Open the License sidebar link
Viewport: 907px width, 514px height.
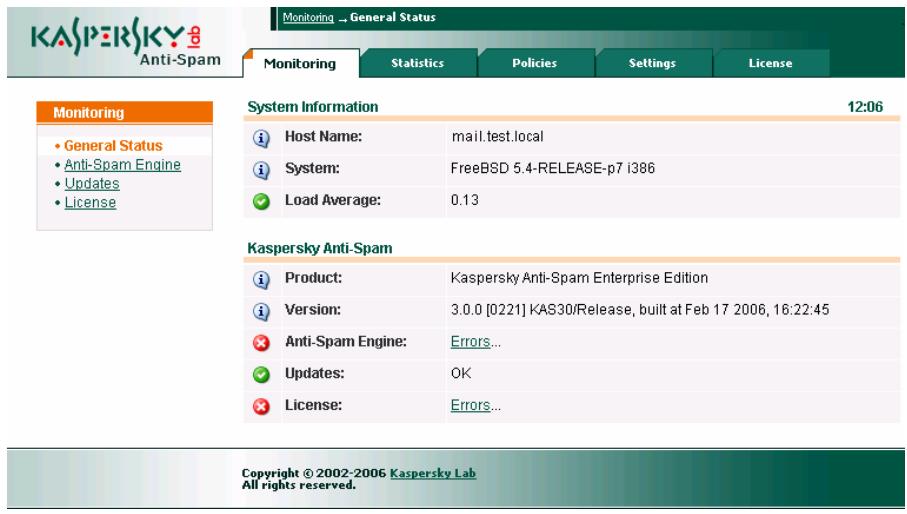click(x=90, y=202)
